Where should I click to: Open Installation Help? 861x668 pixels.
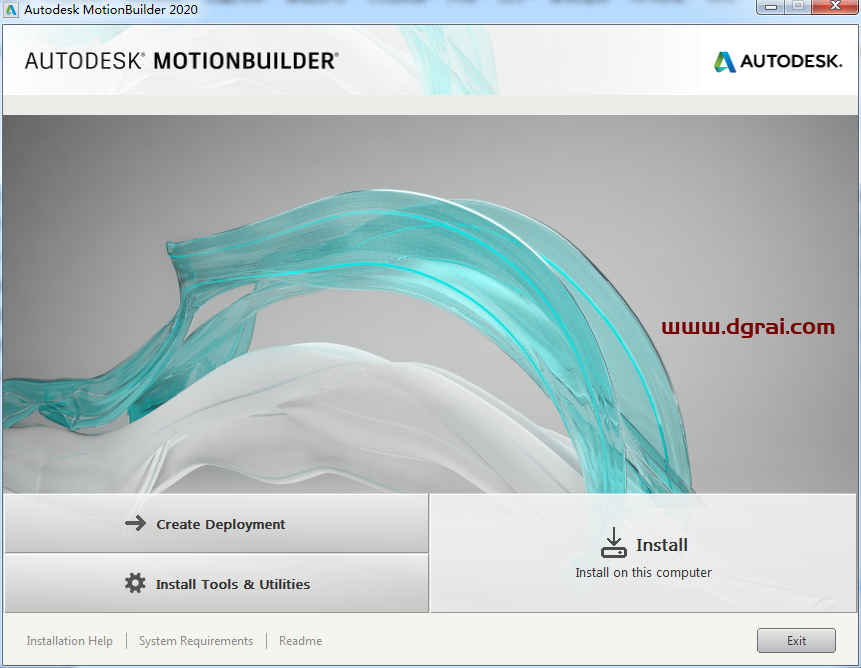pos(69,640)
